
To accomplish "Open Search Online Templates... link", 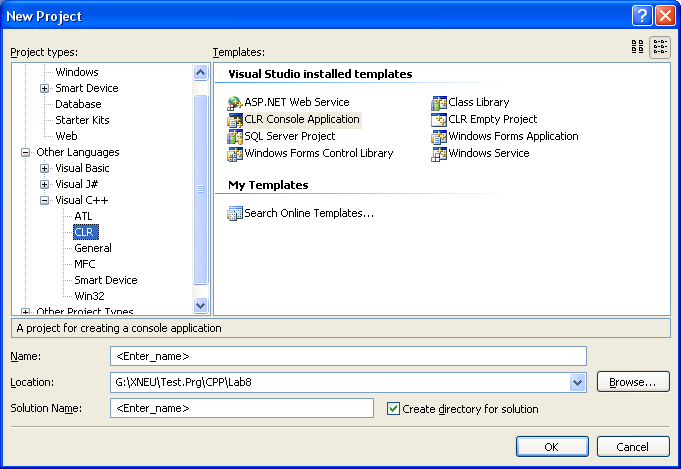I will (309, 213).
